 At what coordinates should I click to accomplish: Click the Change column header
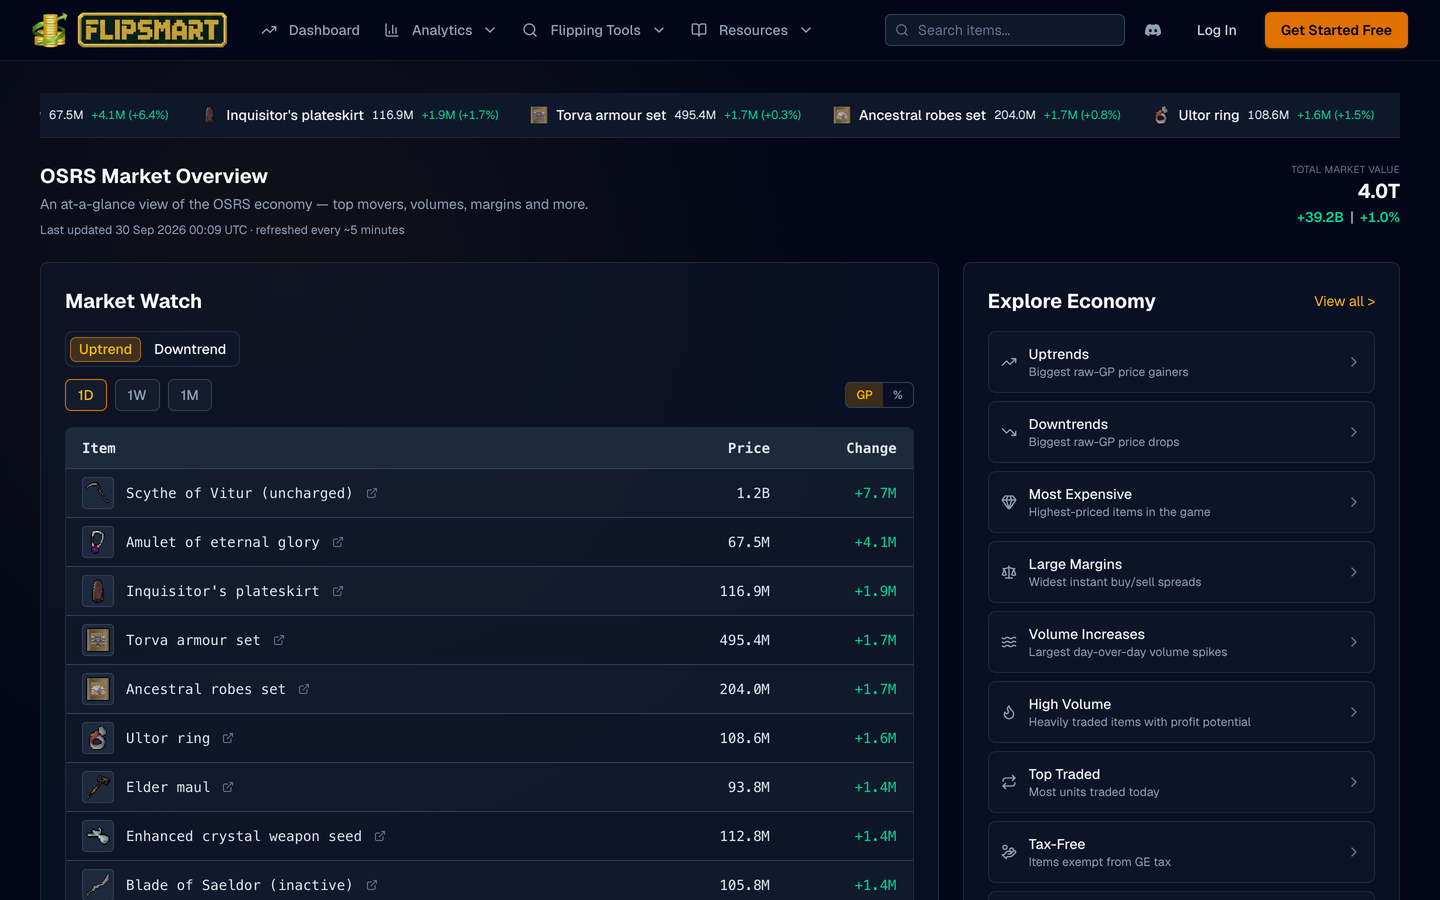pyautogui.click(x=871, y=448)
